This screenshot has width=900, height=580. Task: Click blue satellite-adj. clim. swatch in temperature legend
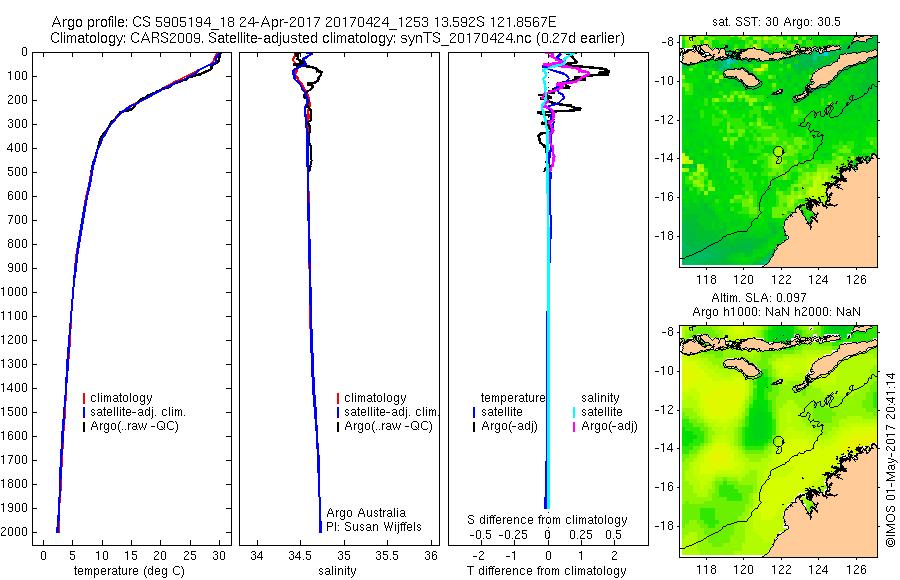84,412
